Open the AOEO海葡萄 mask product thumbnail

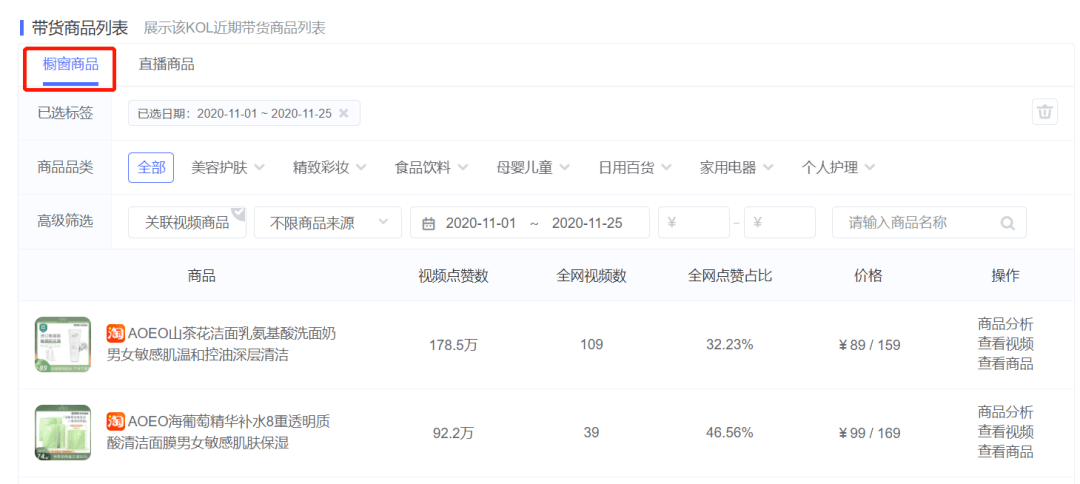coord(62,433)
